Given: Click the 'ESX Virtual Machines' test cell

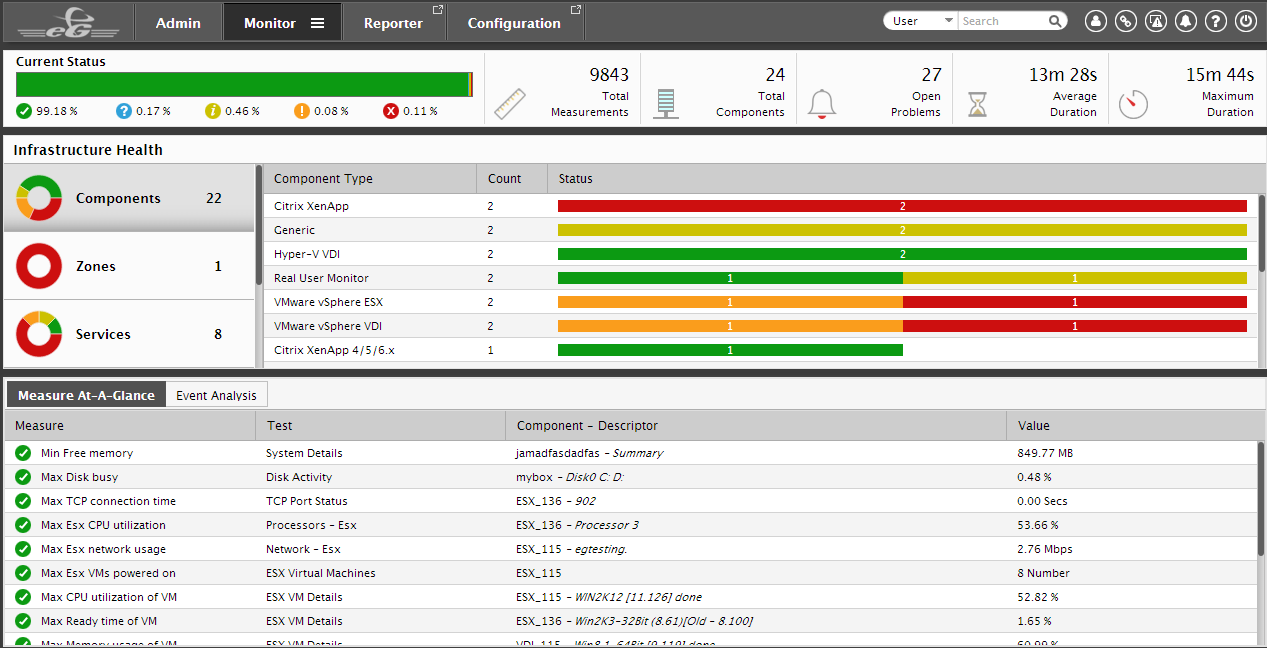Looking at the screenshot, I should coord(321,573).
